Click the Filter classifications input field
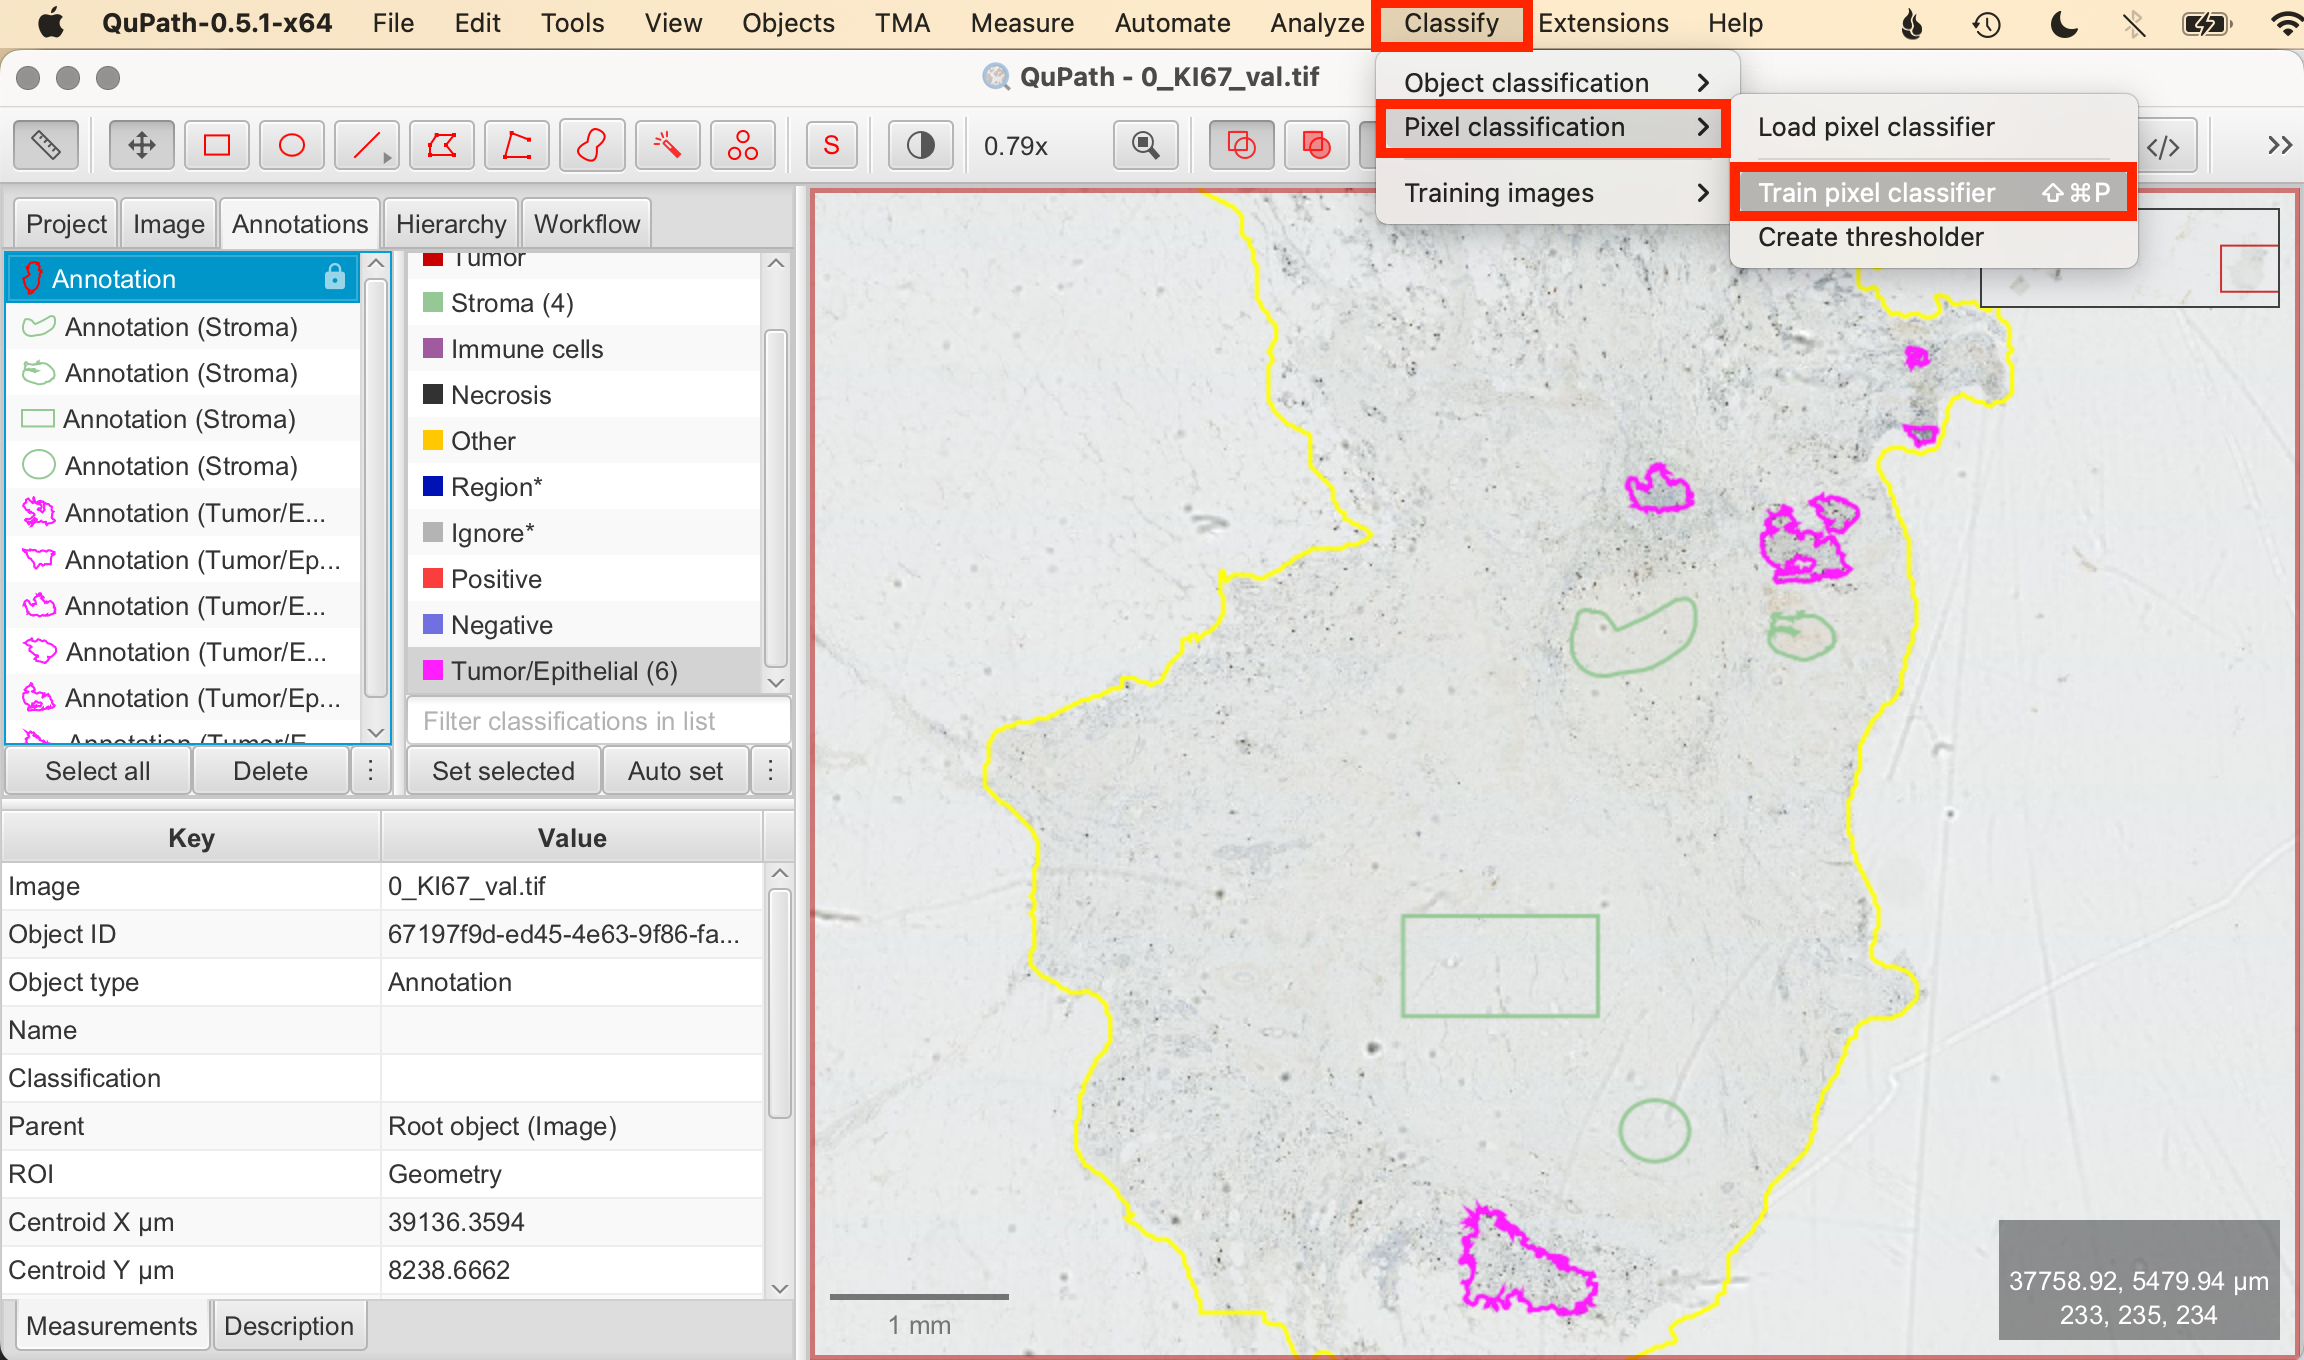The image size is (2304, 1360). click(598, 721)
